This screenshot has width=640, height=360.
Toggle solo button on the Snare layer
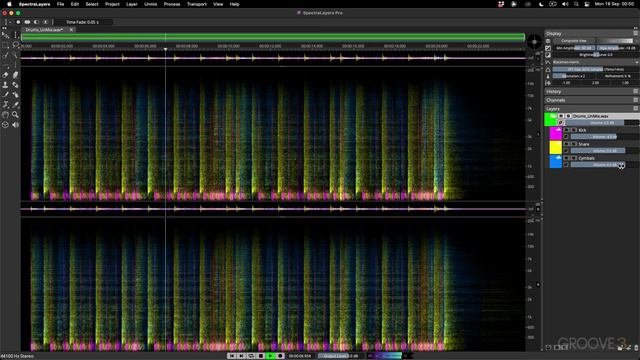click(x=574, y=144)
